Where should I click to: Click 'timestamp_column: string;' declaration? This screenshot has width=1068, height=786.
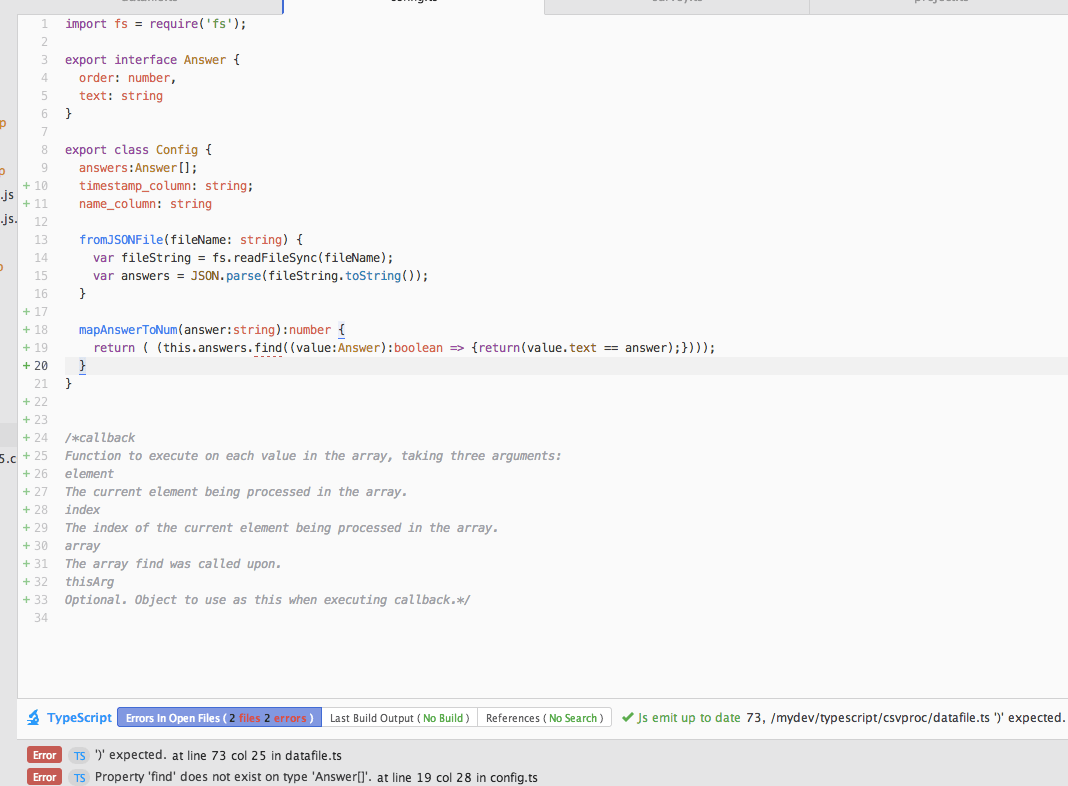tap(166, 186)
